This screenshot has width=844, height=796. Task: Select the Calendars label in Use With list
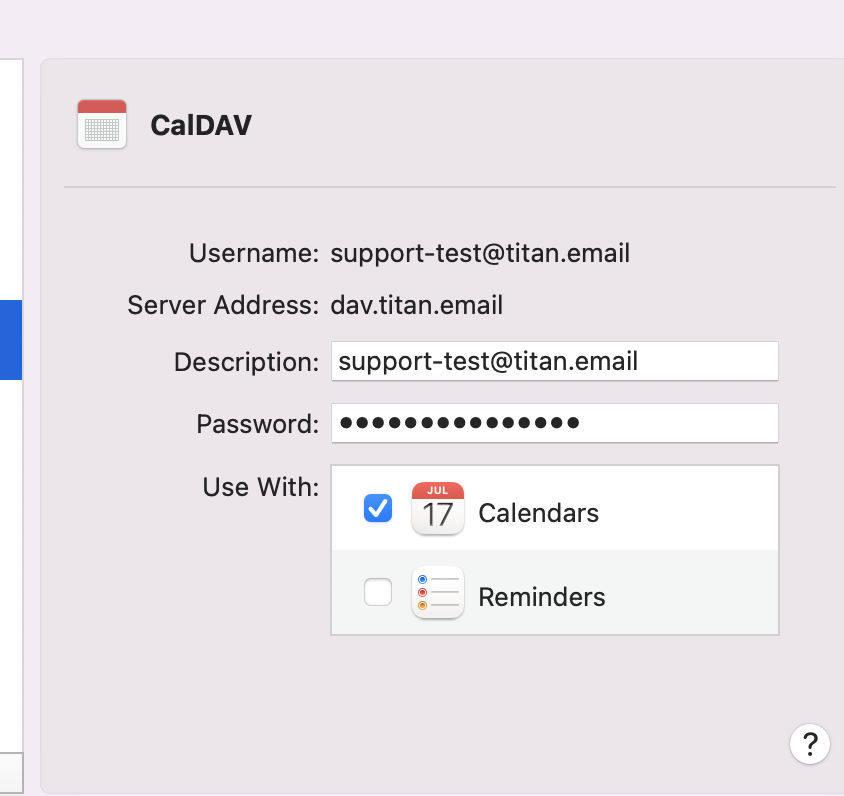pyautogui.click(x=538, y=513)
